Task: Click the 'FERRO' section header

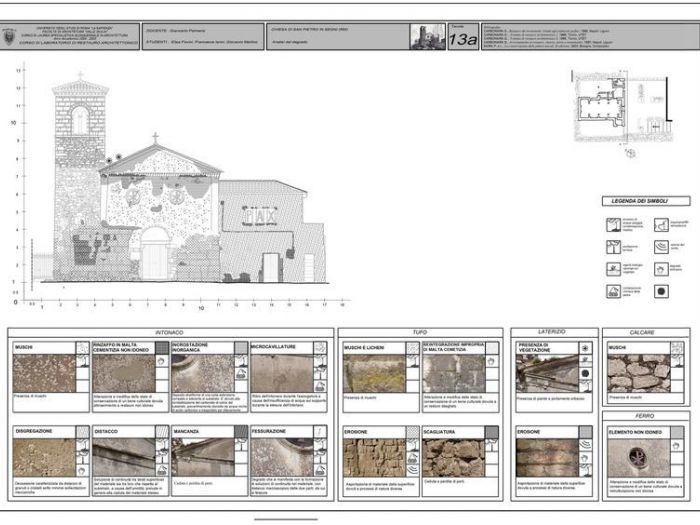Action: pyautogui.click(x=646, y=416)
